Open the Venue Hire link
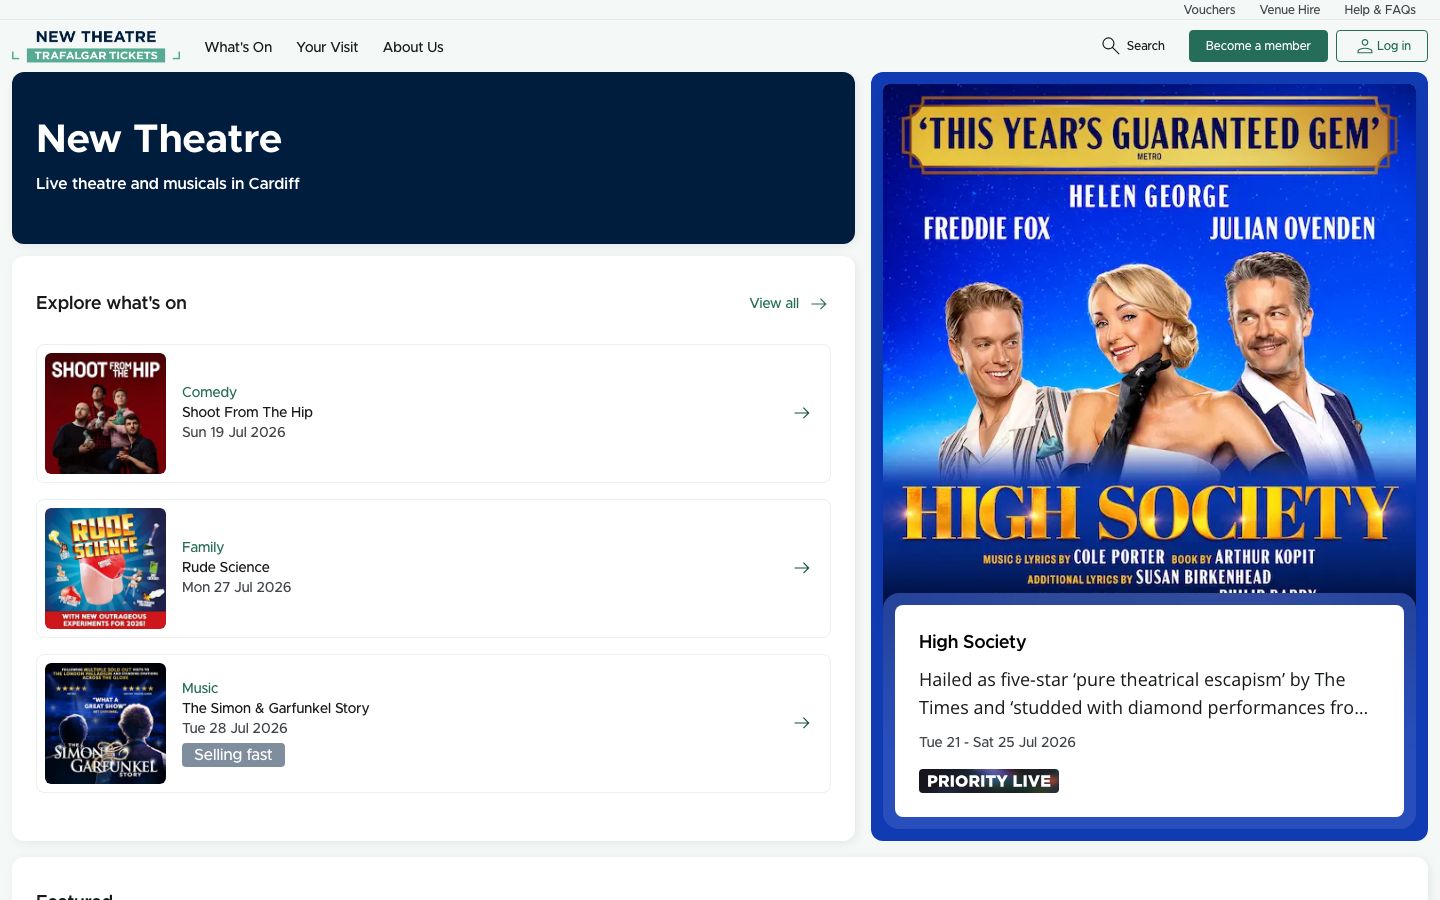The height and width of the screenshot is (900, 1440). click(1290, 10)
